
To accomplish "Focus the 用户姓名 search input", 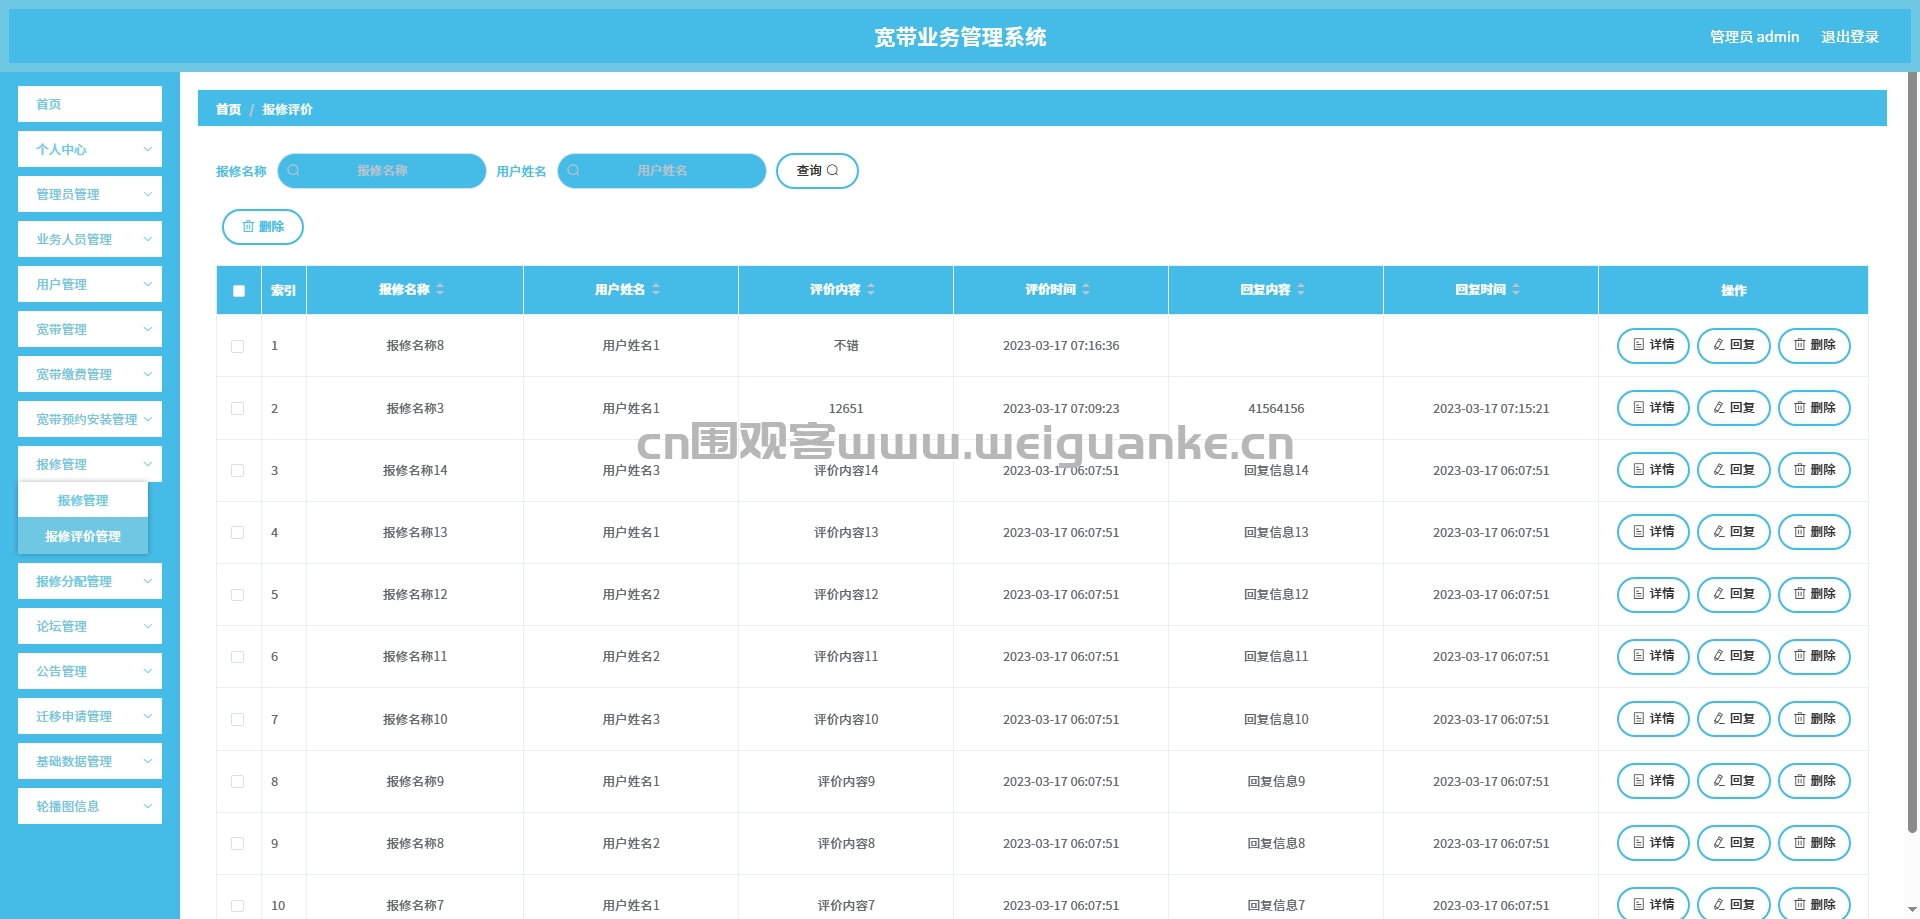I will coord(662,171).
